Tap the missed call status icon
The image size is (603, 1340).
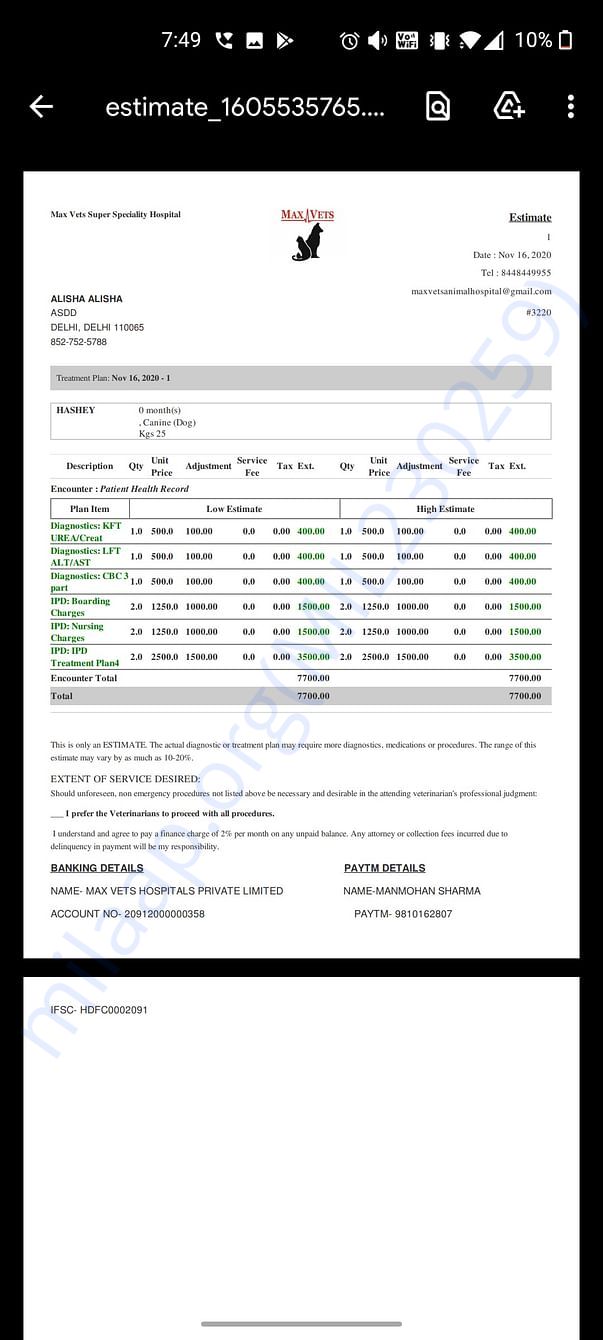point(224,41)
